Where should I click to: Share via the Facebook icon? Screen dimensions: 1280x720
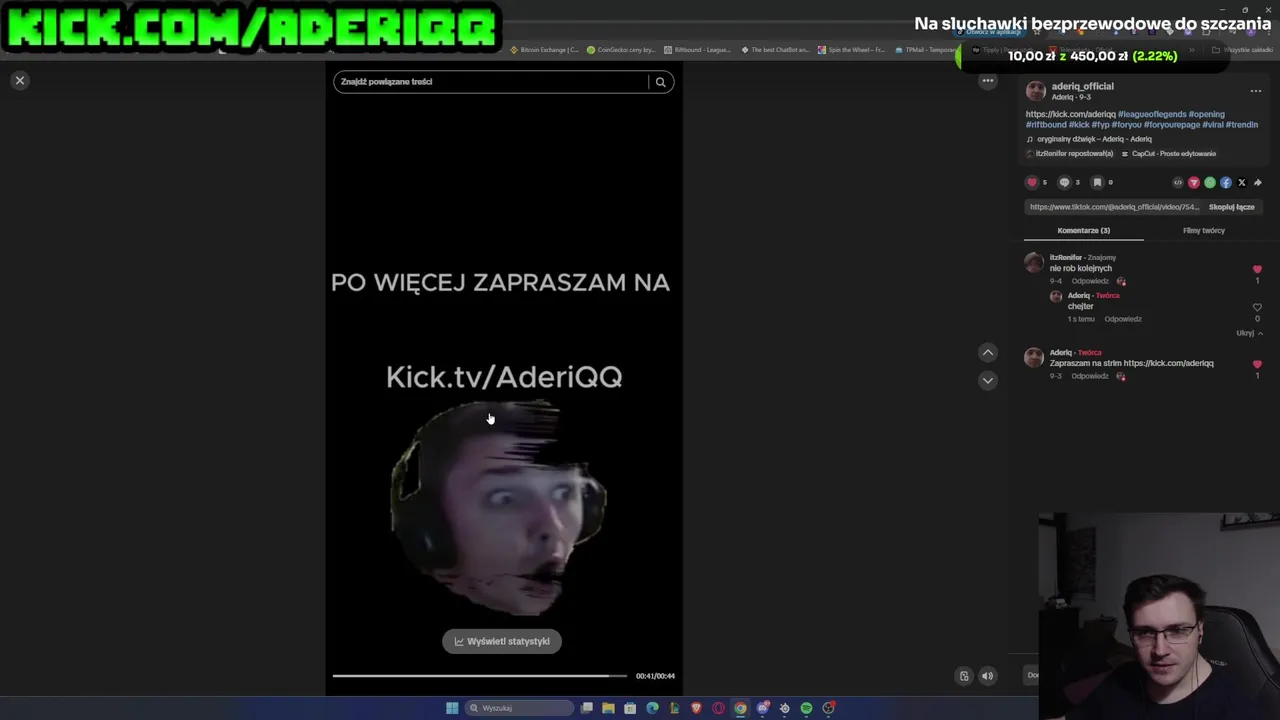pyautogui.click(x=1226, y=183)
